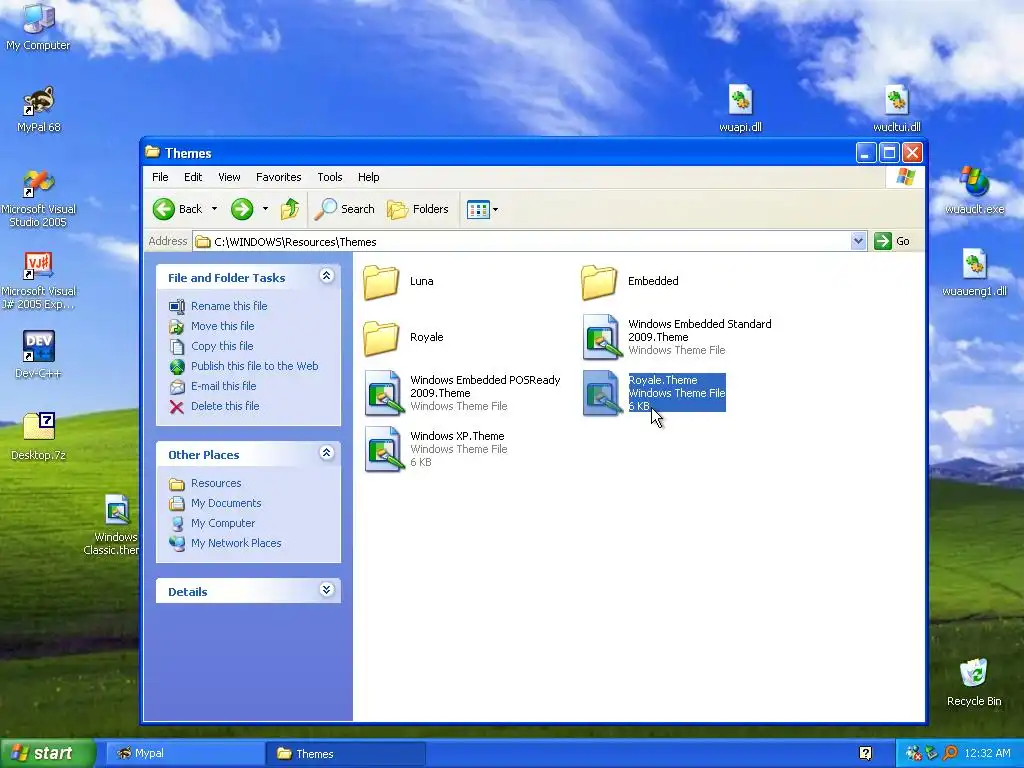Select wucltui.dll desktop file

click(897, 109)
